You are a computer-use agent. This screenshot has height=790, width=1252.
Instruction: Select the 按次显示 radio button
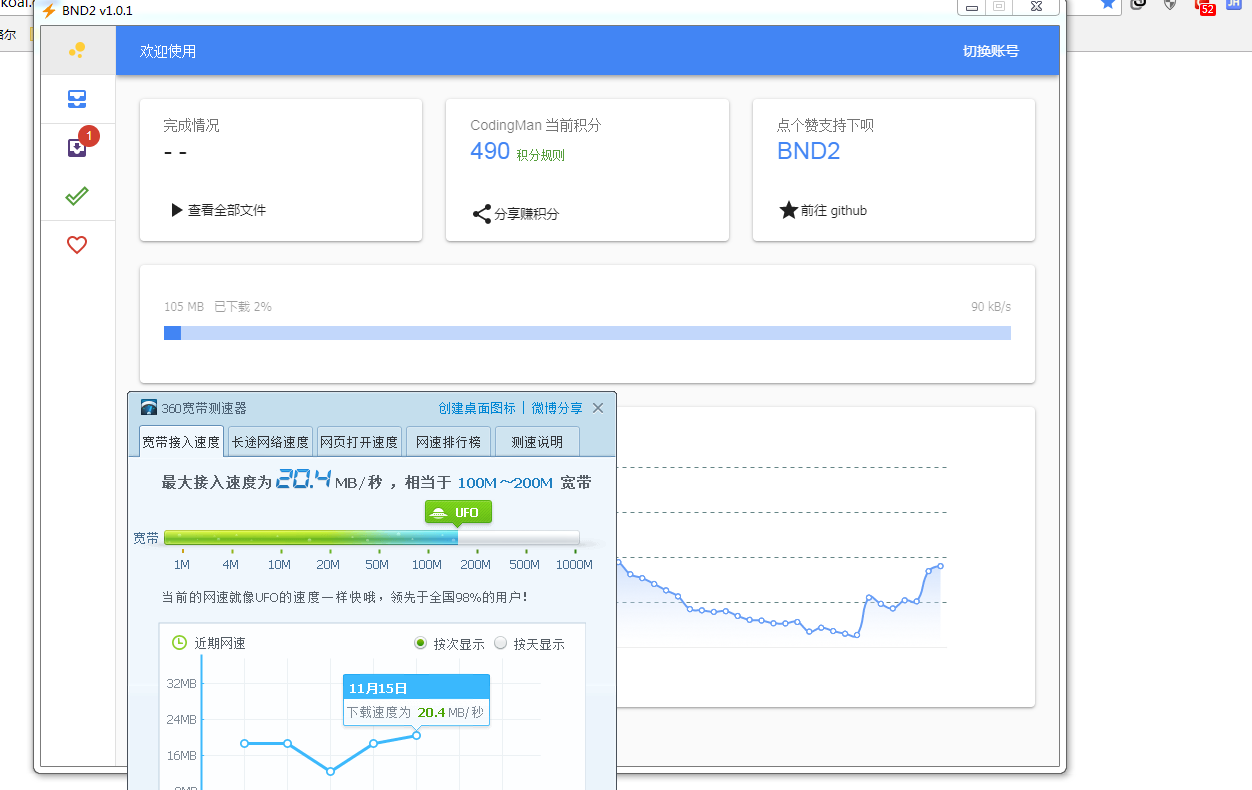tap(421, 643)
